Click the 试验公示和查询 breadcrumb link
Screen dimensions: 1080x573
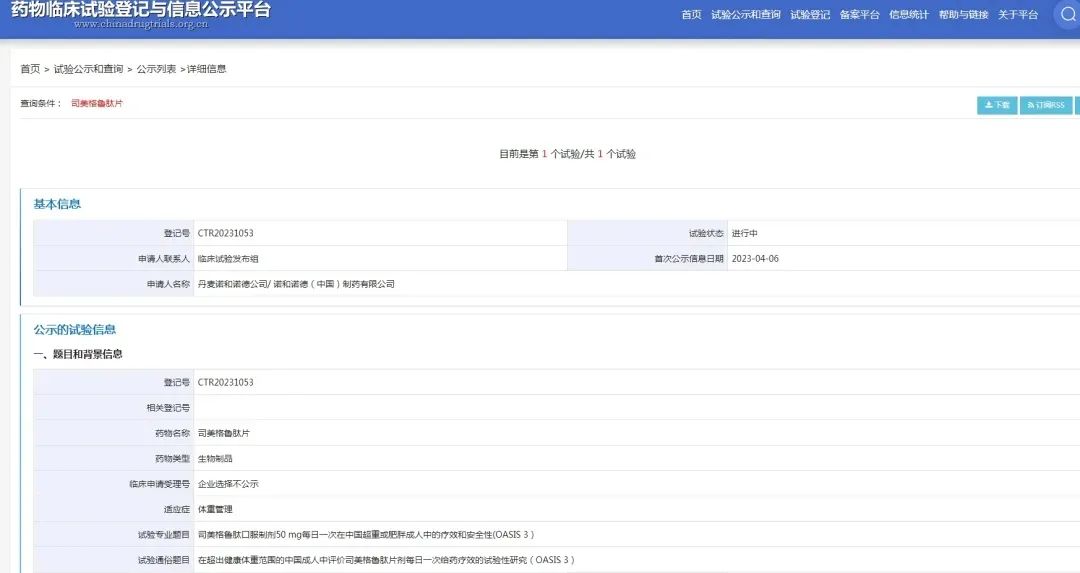(x=88, y=69)
